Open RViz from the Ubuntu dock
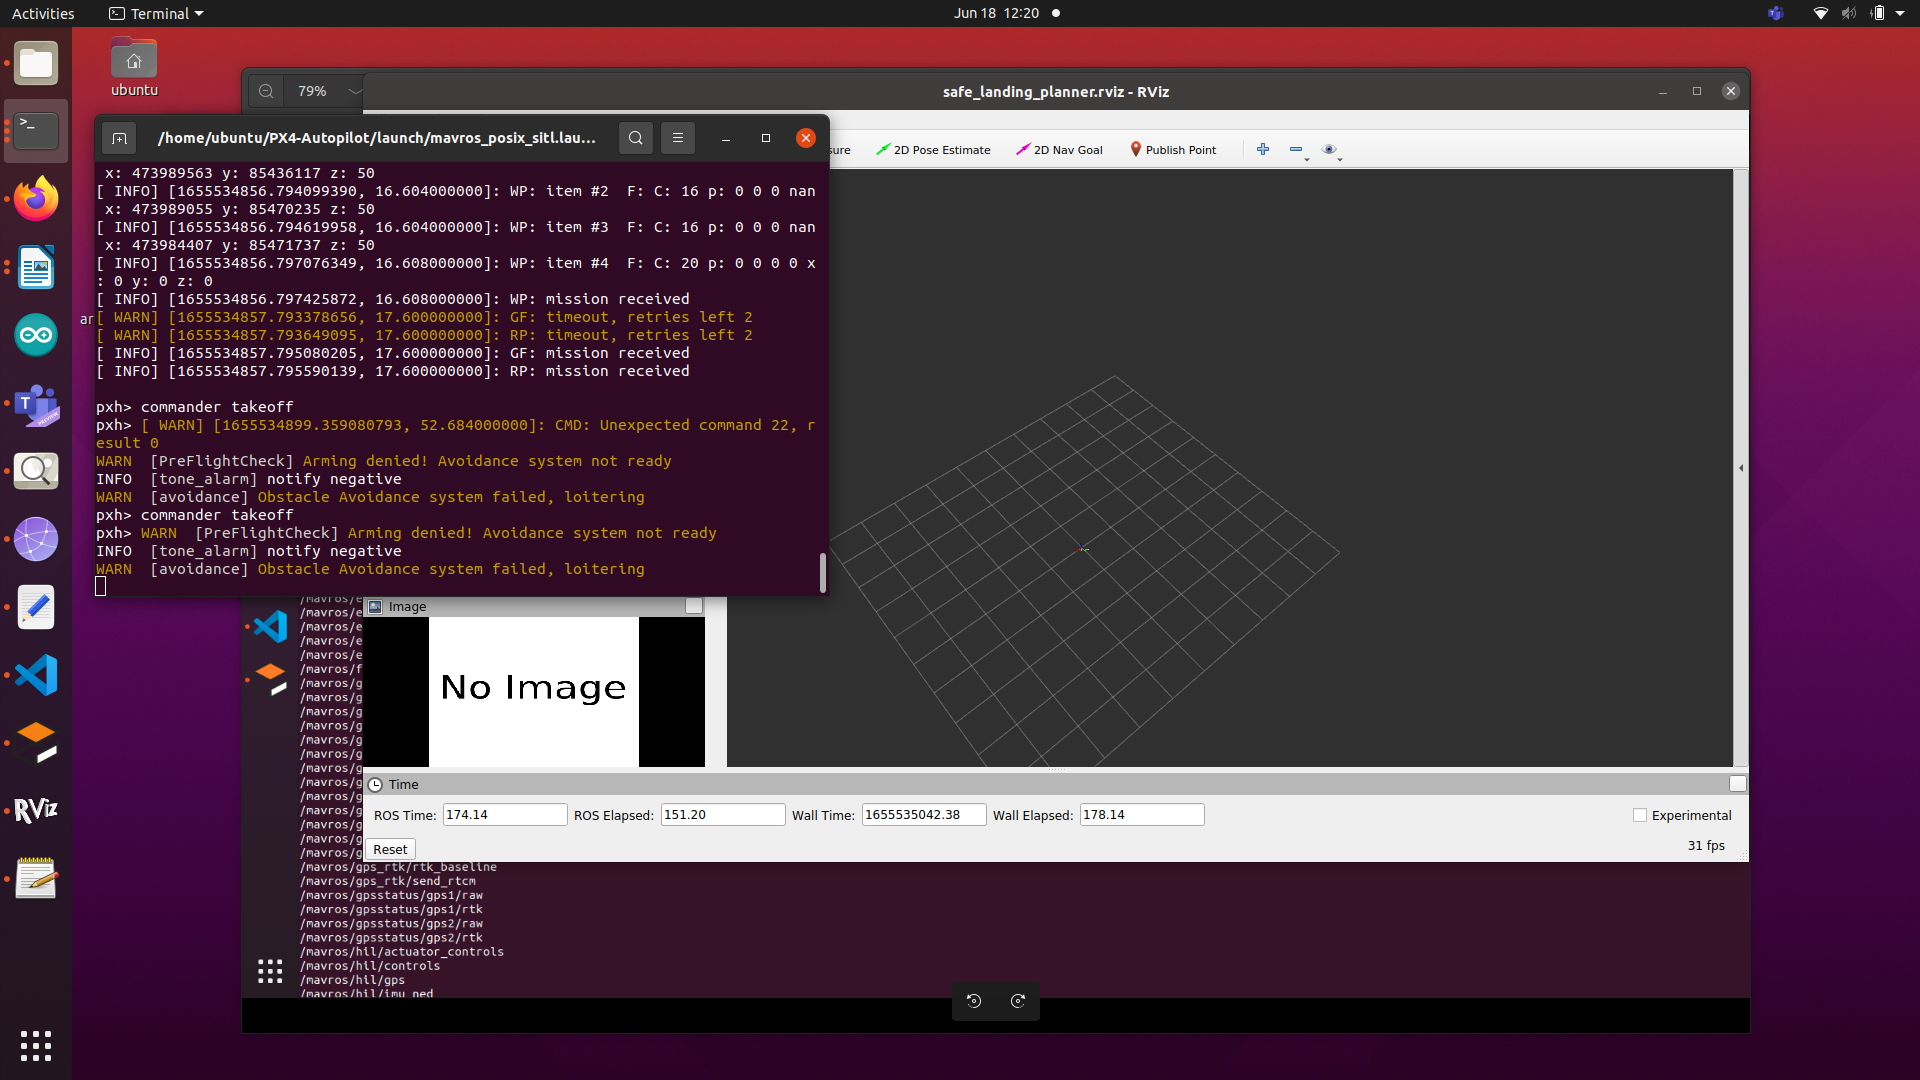This screenshot has width=1920, height=1080. (36, 810)
